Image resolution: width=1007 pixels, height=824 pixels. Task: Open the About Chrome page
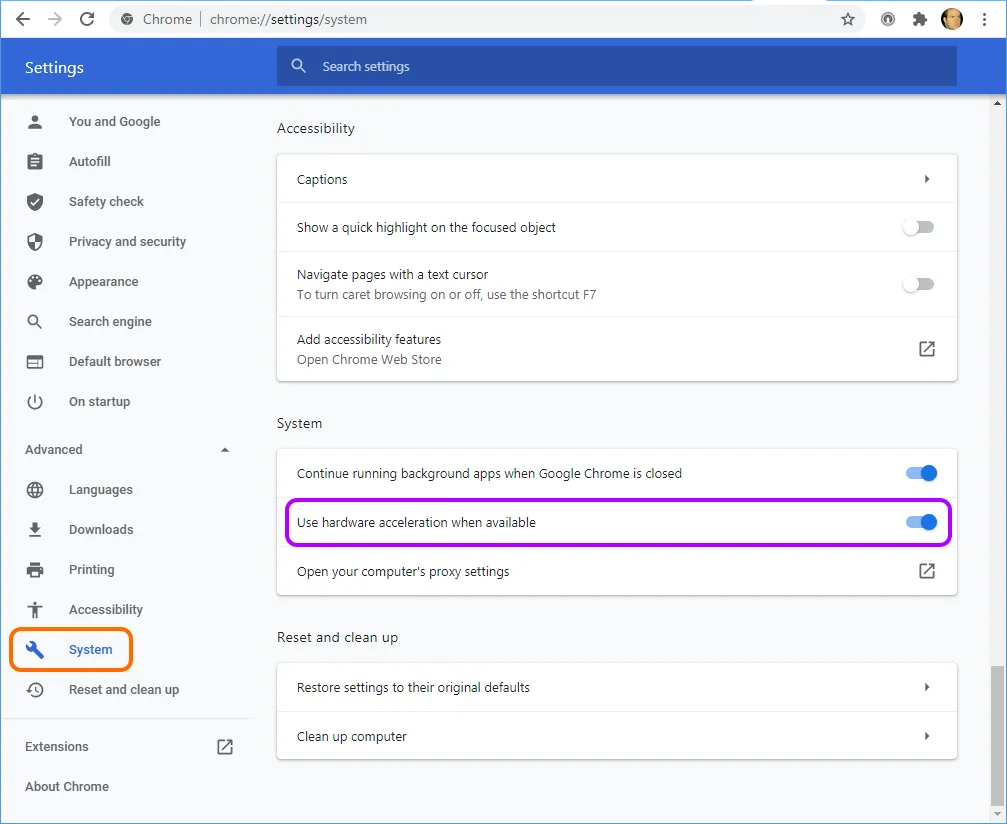tap(67, 787)
